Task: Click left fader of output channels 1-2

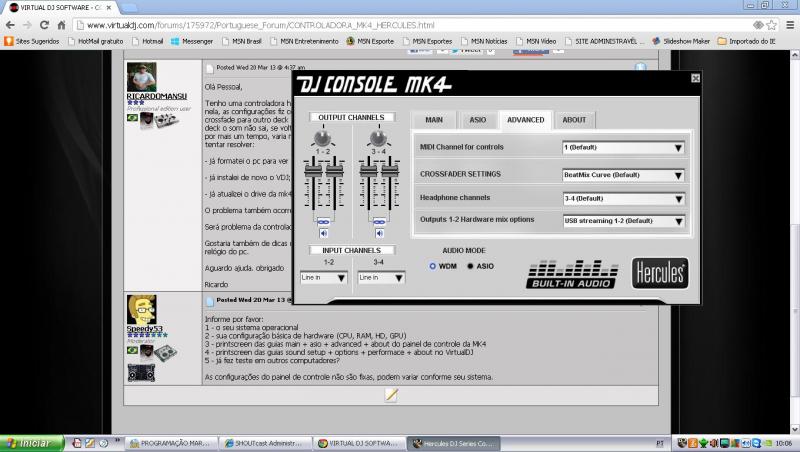Action: coord(313,171)
